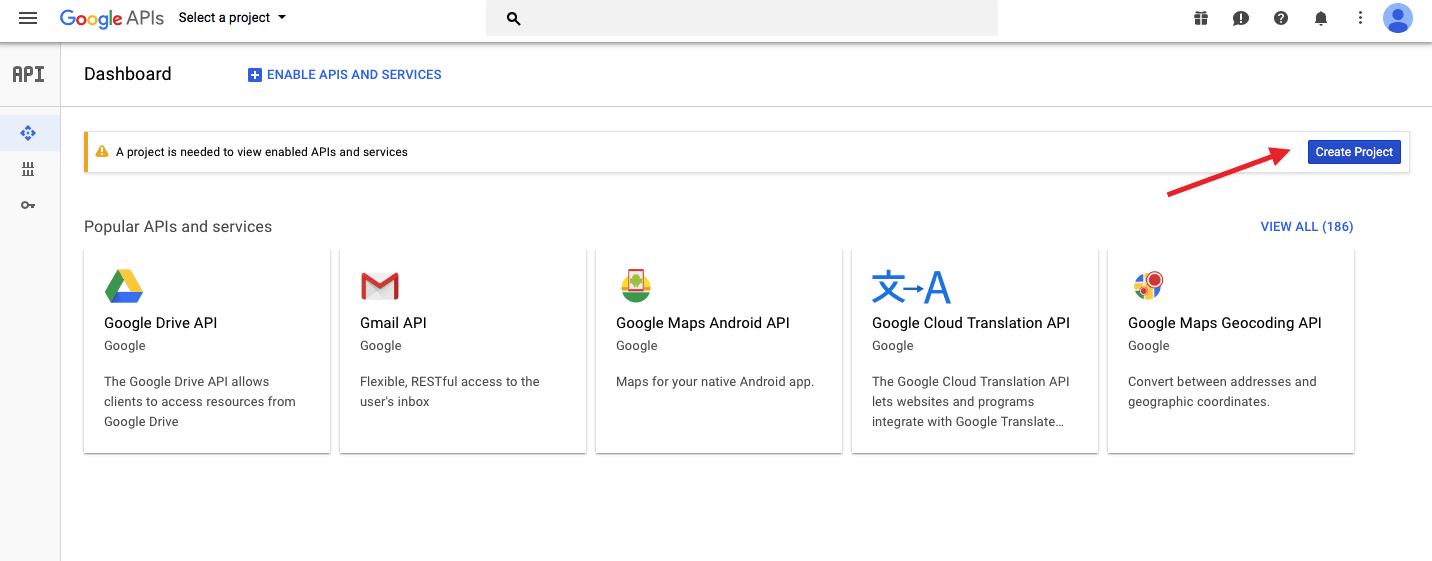Open the help question mark icon
This screenshot has width=1432, height=561.
click(1281, 18)
